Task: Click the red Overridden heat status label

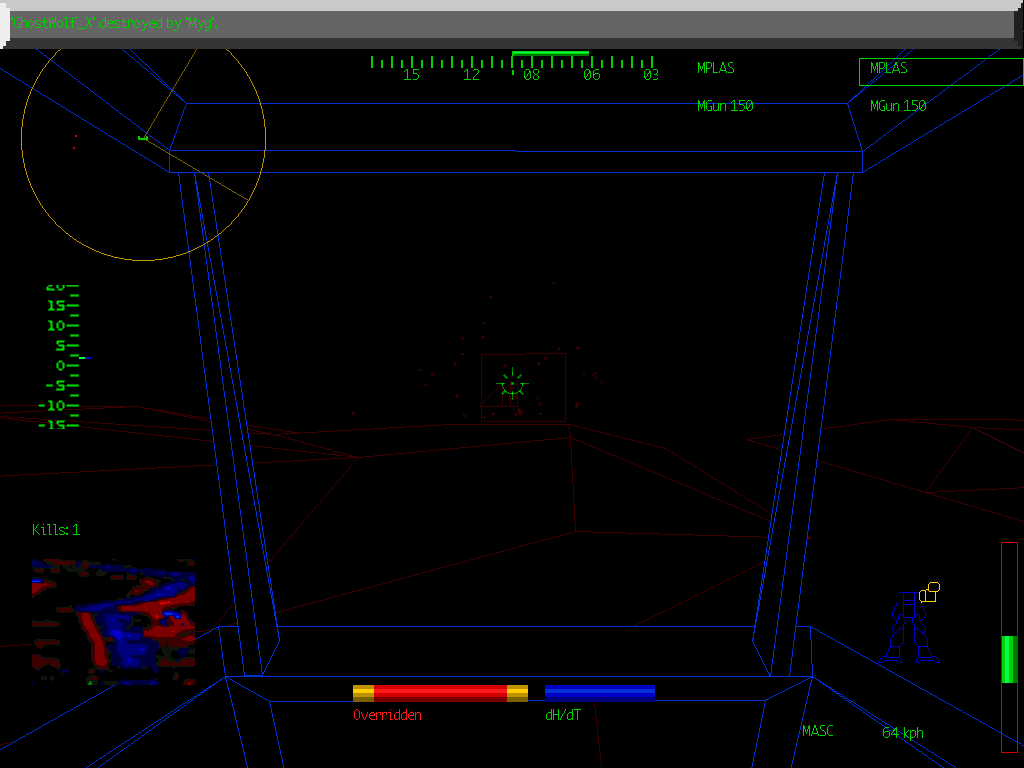Action: (x=387, y=715)
